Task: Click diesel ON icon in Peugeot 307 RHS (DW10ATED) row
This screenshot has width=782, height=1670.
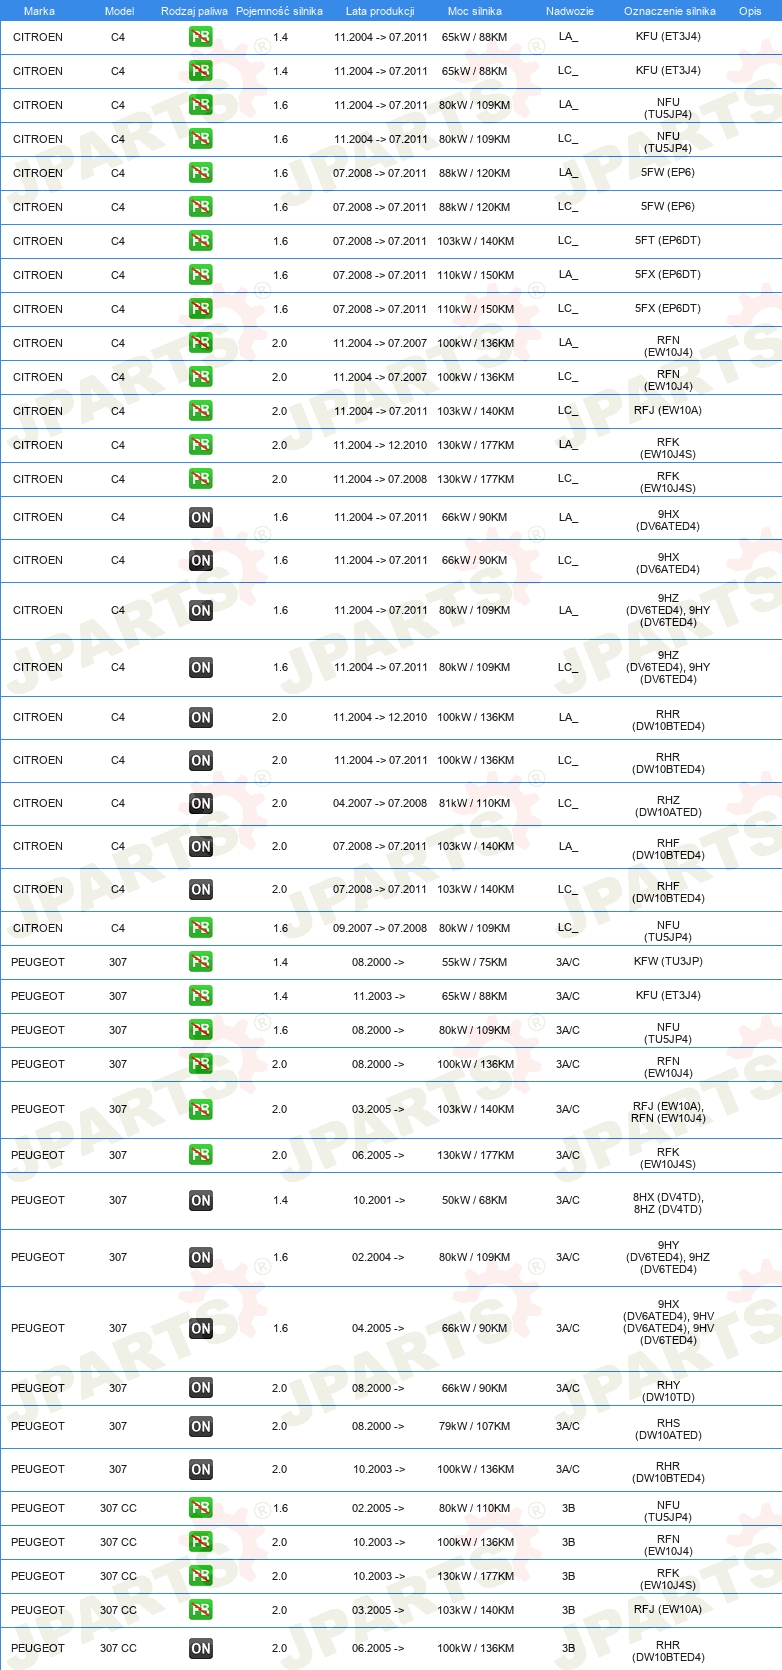Action: pyautogui.click(x=201, y=1427)
